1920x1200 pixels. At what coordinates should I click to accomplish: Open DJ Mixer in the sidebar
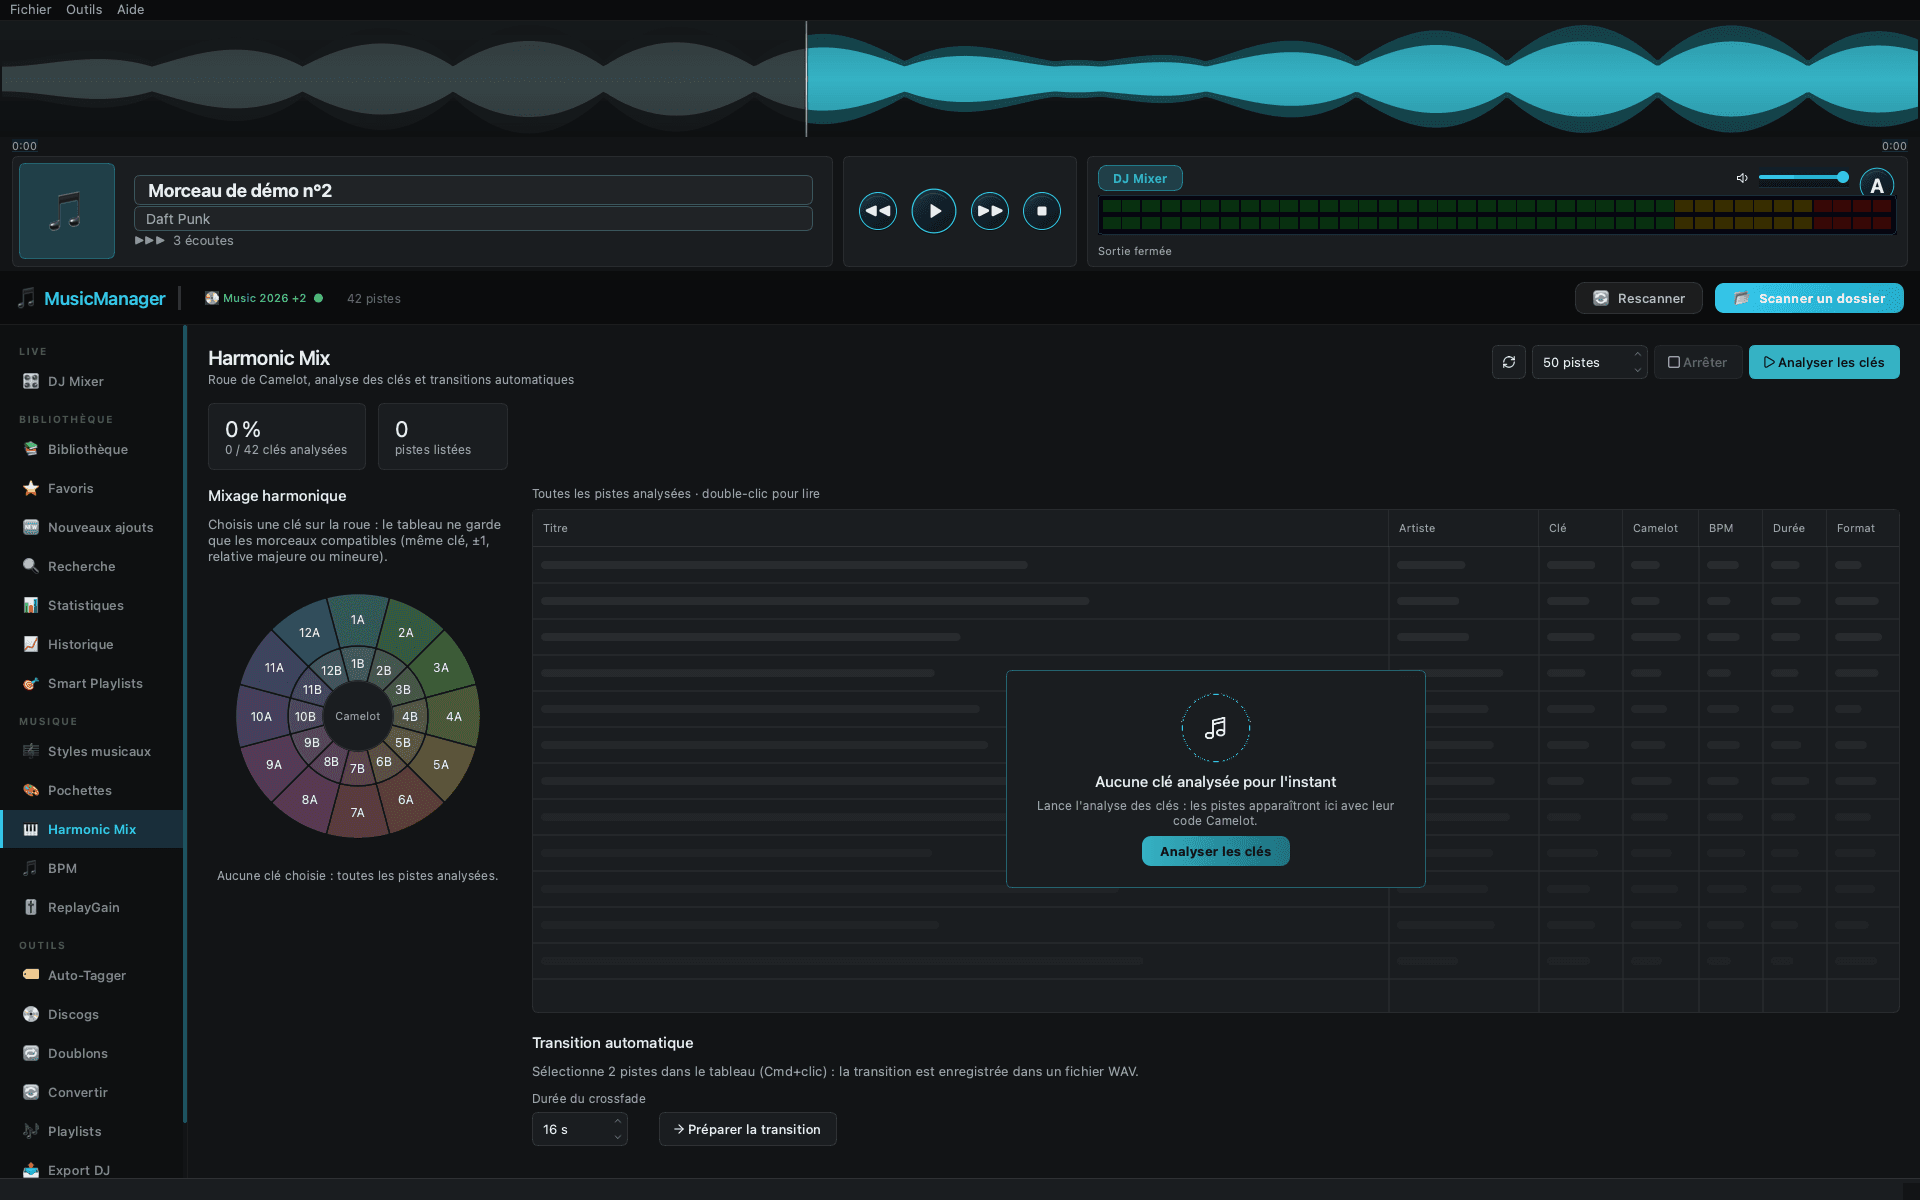[92, 381]
